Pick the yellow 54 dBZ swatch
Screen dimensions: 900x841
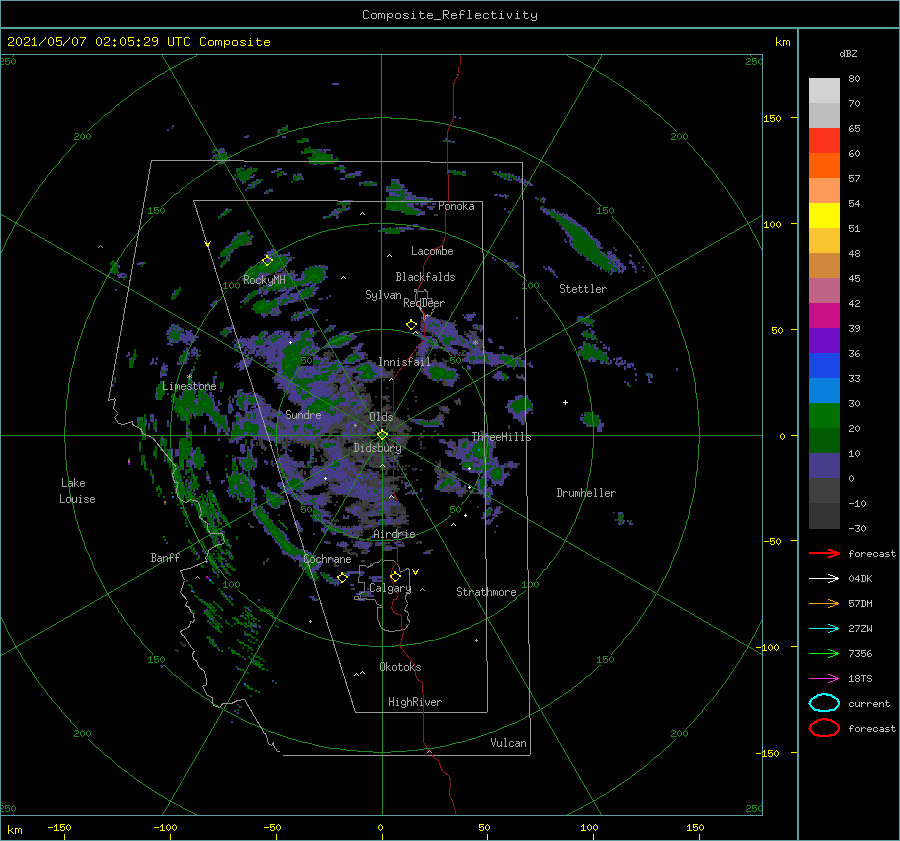coord(824,215)
